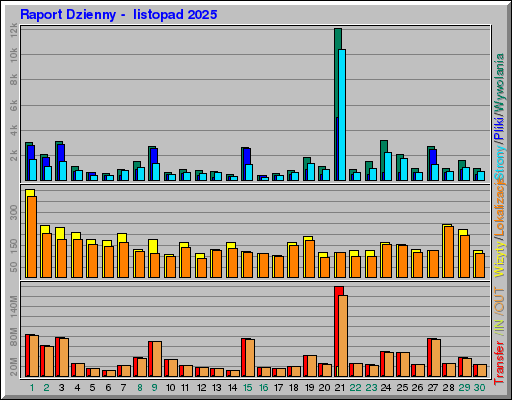Click the '2k' y-axis value
Screen dimensions: 512x400
pos(14,155)
